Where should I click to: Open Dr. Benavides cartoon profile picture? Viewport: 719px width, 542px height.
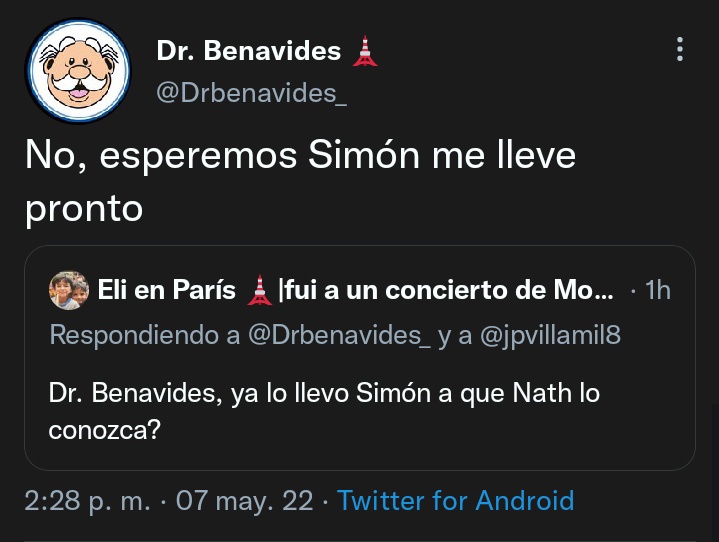click(x=78, y=71)
